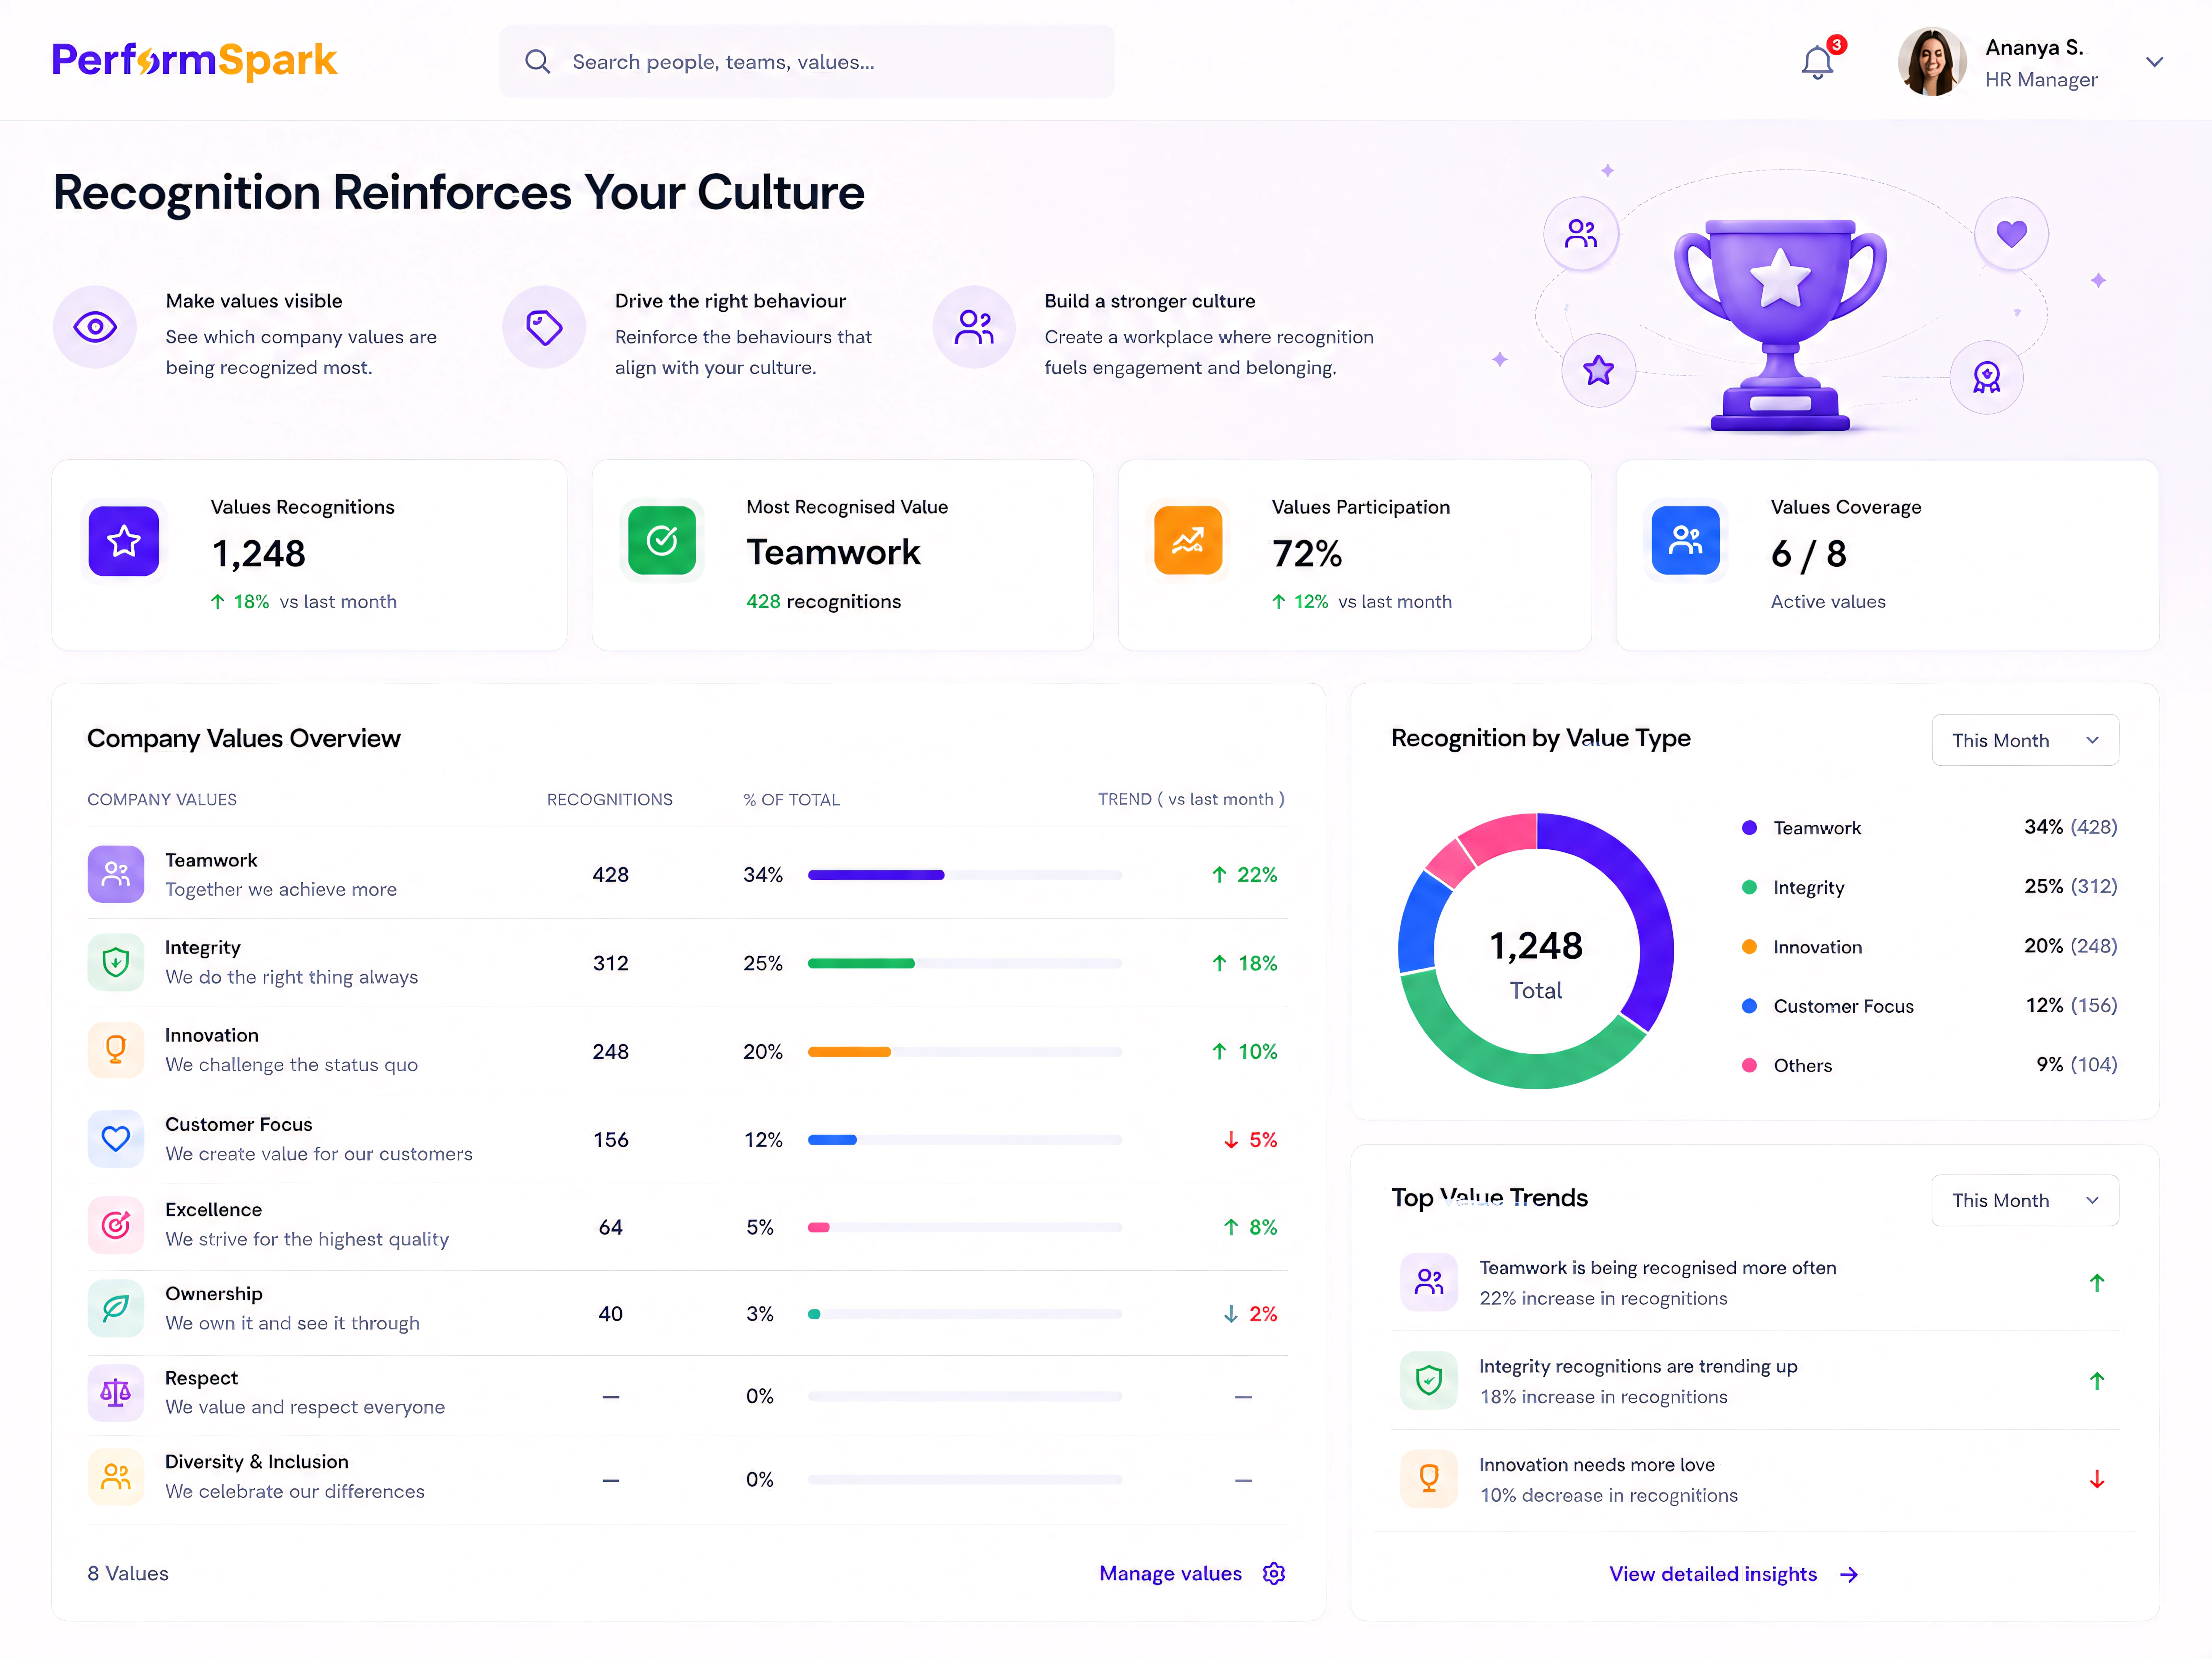
Task: Click the Others legend color dot
Action: click(1749, 1066)
